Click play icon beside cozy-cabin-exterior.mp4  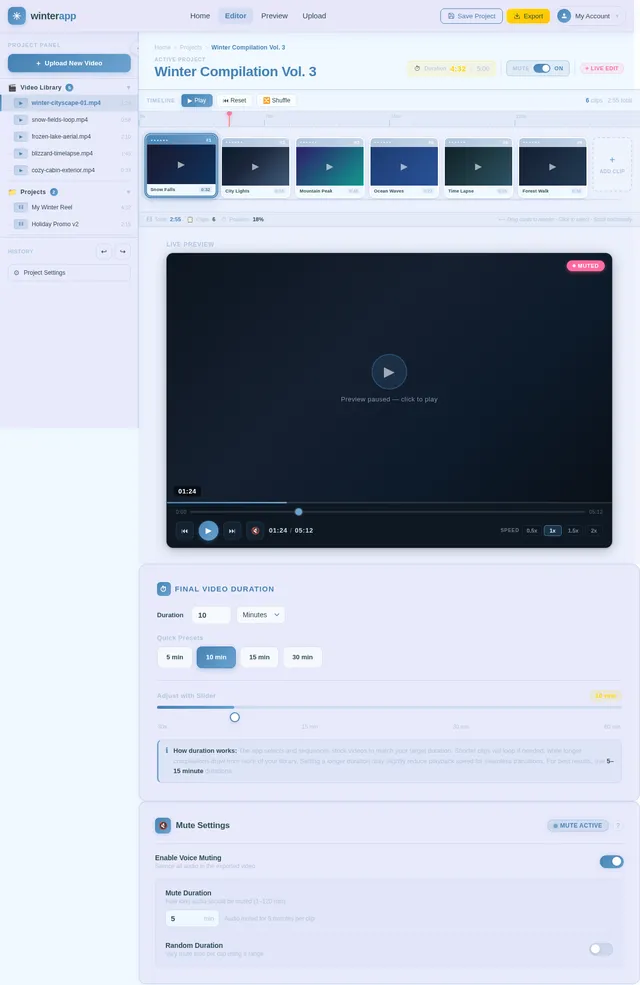21,170
